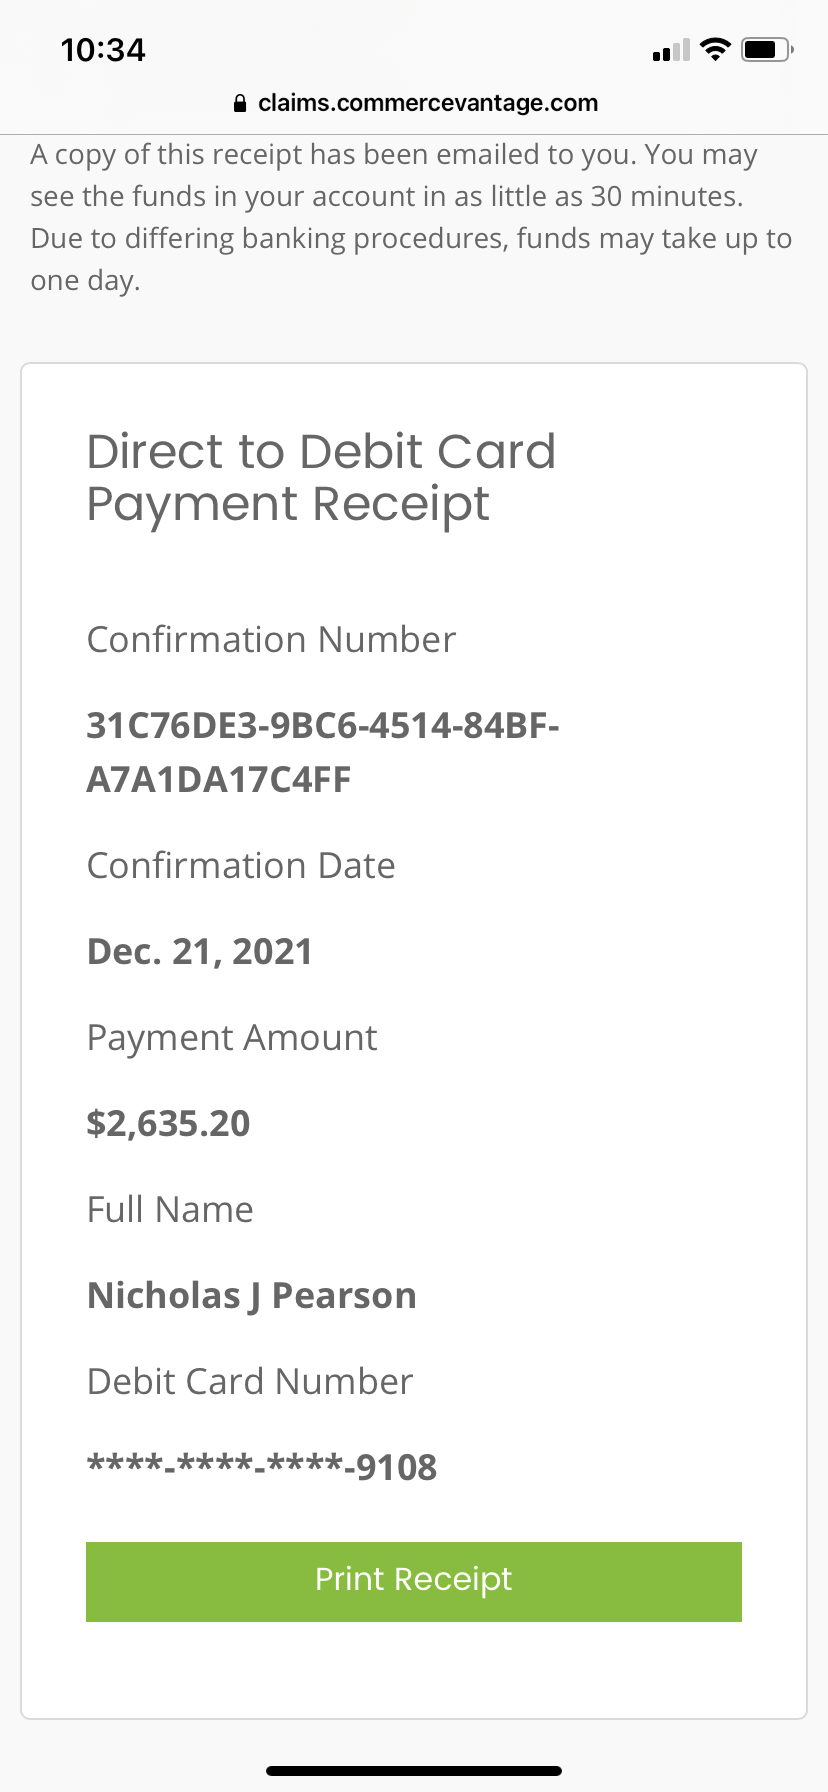Screen dimensions: 828x1792
Task: Tap the $2,635.20 payment amount
Action: coord(168,1123)
